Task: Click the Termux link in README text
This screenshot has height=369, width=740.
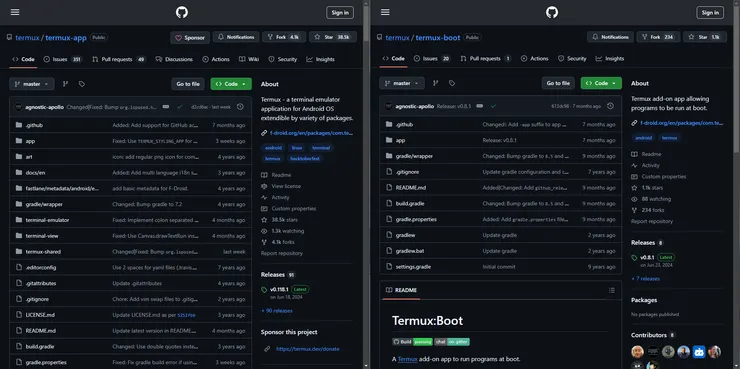Action: pyautogui.click(x=407, y=360)
